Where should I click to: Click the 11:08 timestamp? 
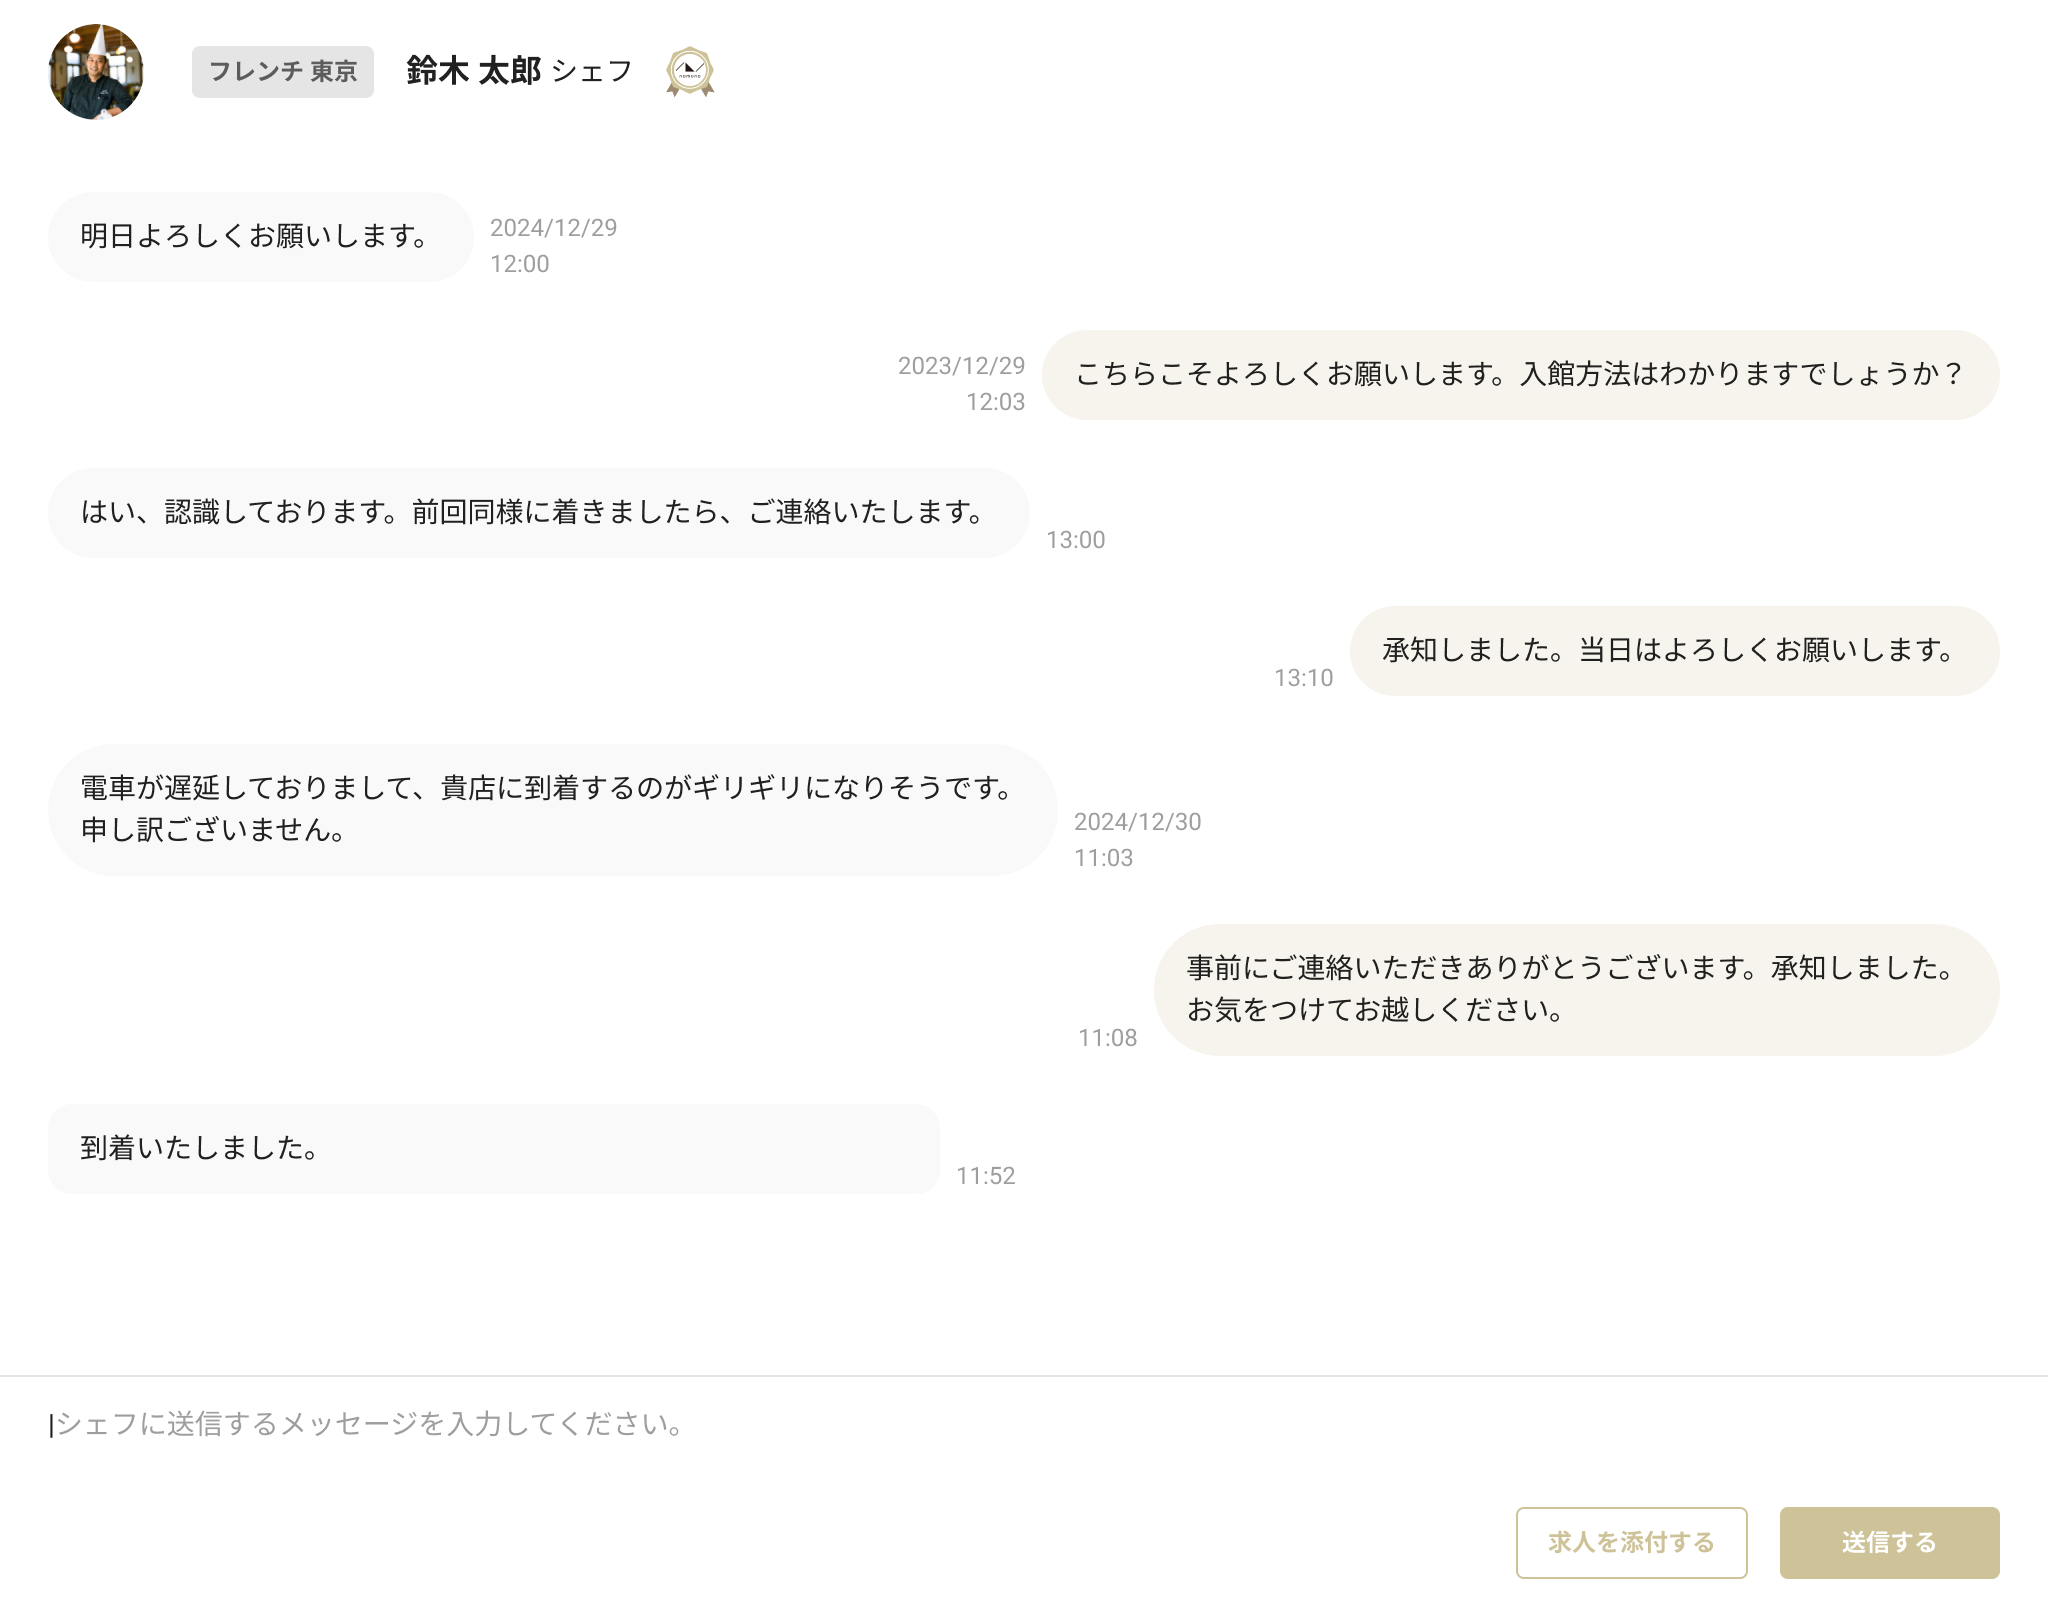1107,1038
